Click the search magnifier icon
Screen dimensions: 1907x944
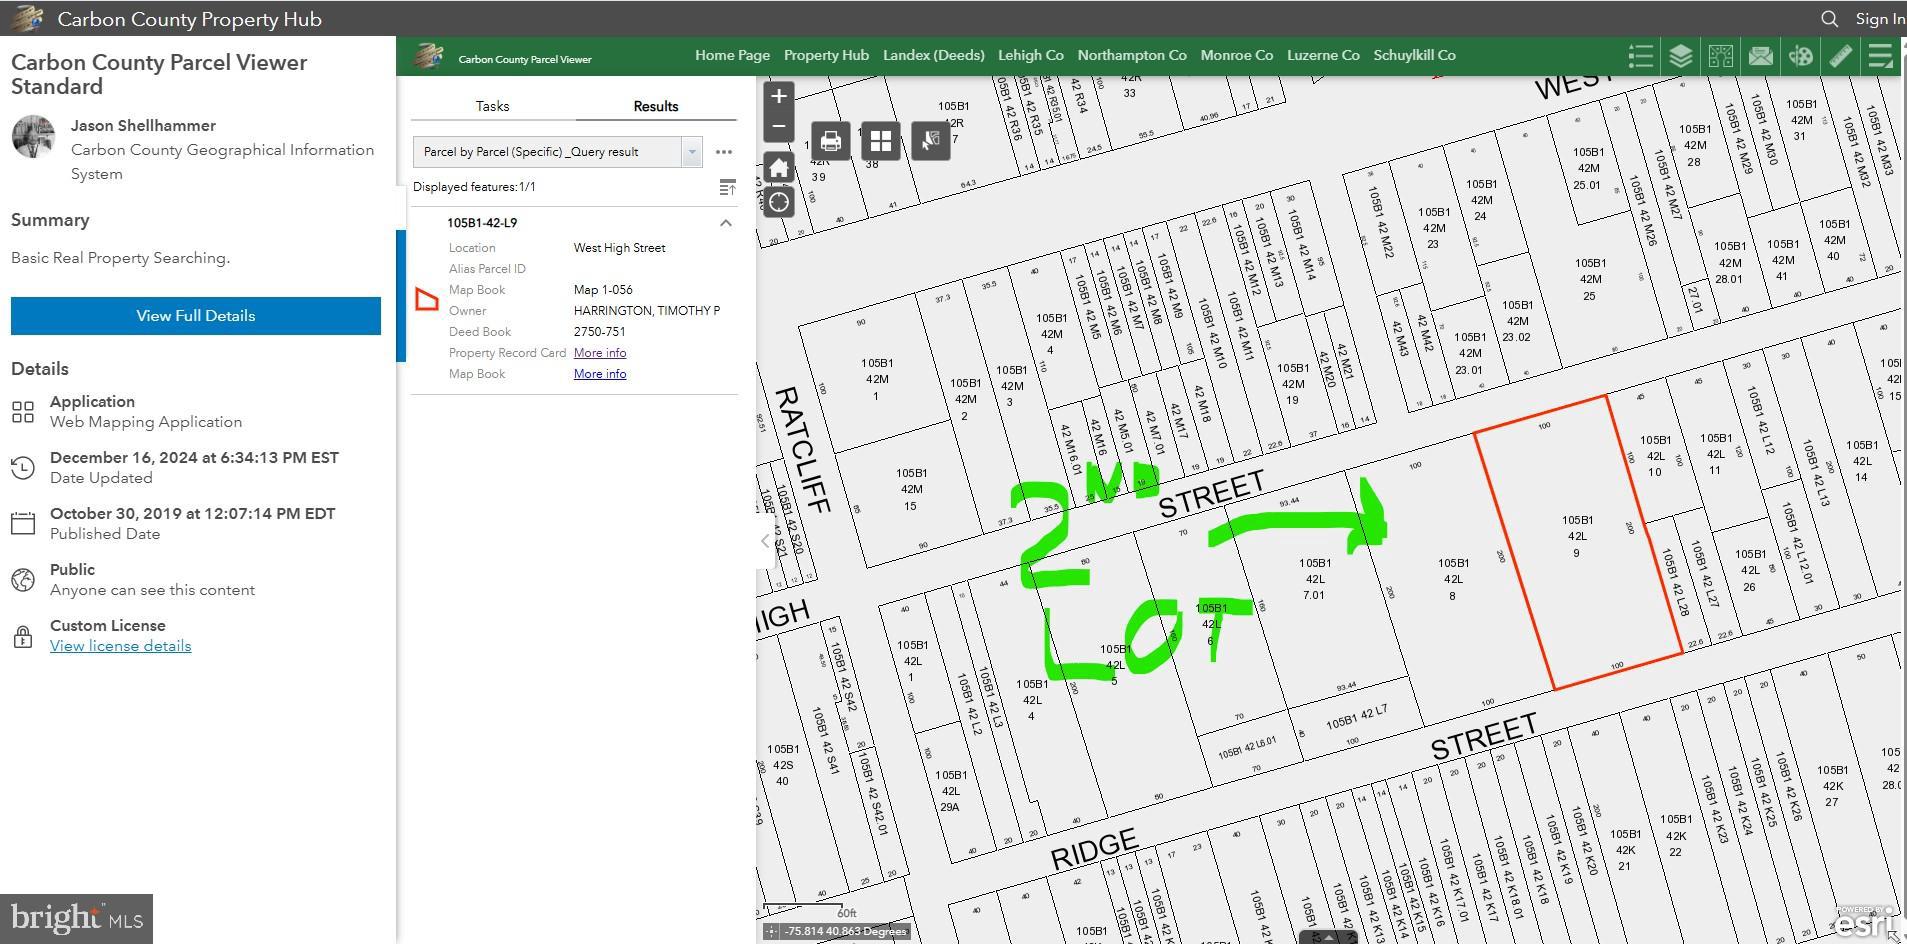[1829, 19]
